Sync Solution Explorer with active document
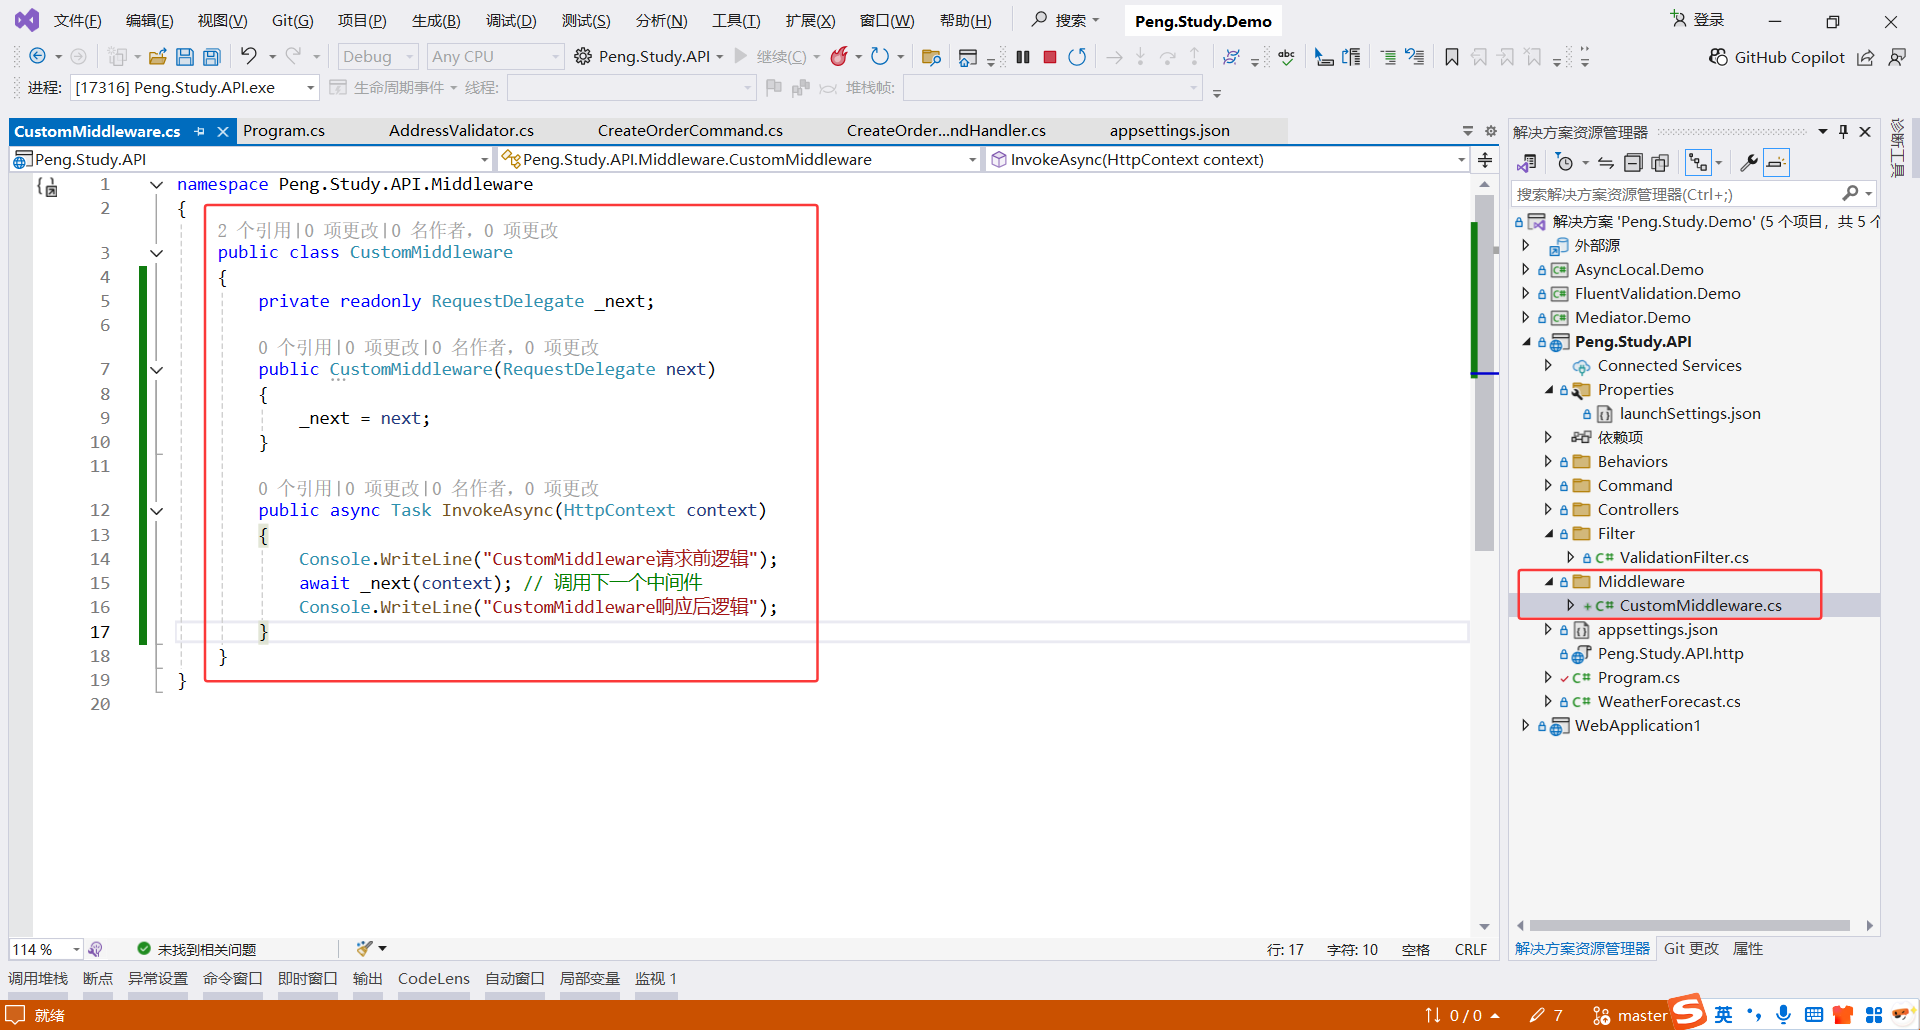The image size is (1920, 1030). click(1606, 163)
